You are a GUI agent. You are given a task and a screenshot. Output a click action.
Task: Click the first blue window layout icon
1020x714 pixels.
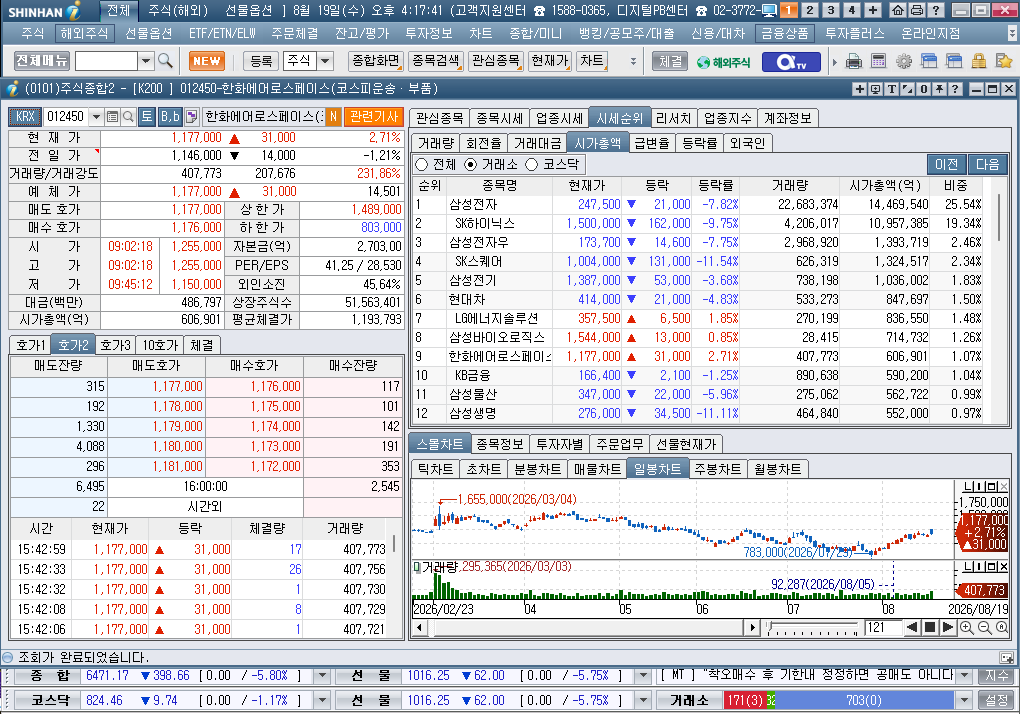pos(929,62)
